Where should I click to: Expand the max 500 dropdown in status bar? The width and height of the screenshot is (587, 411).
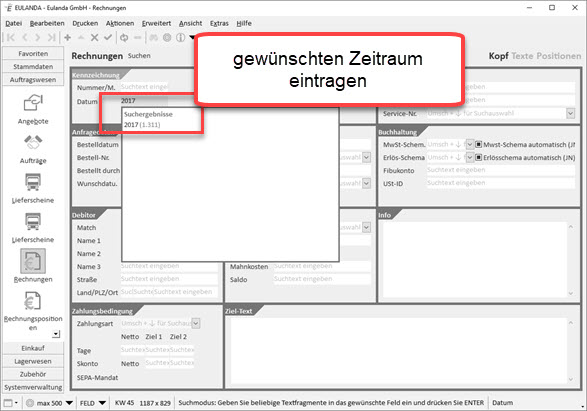pyautogui.click(x=69, y=403)
